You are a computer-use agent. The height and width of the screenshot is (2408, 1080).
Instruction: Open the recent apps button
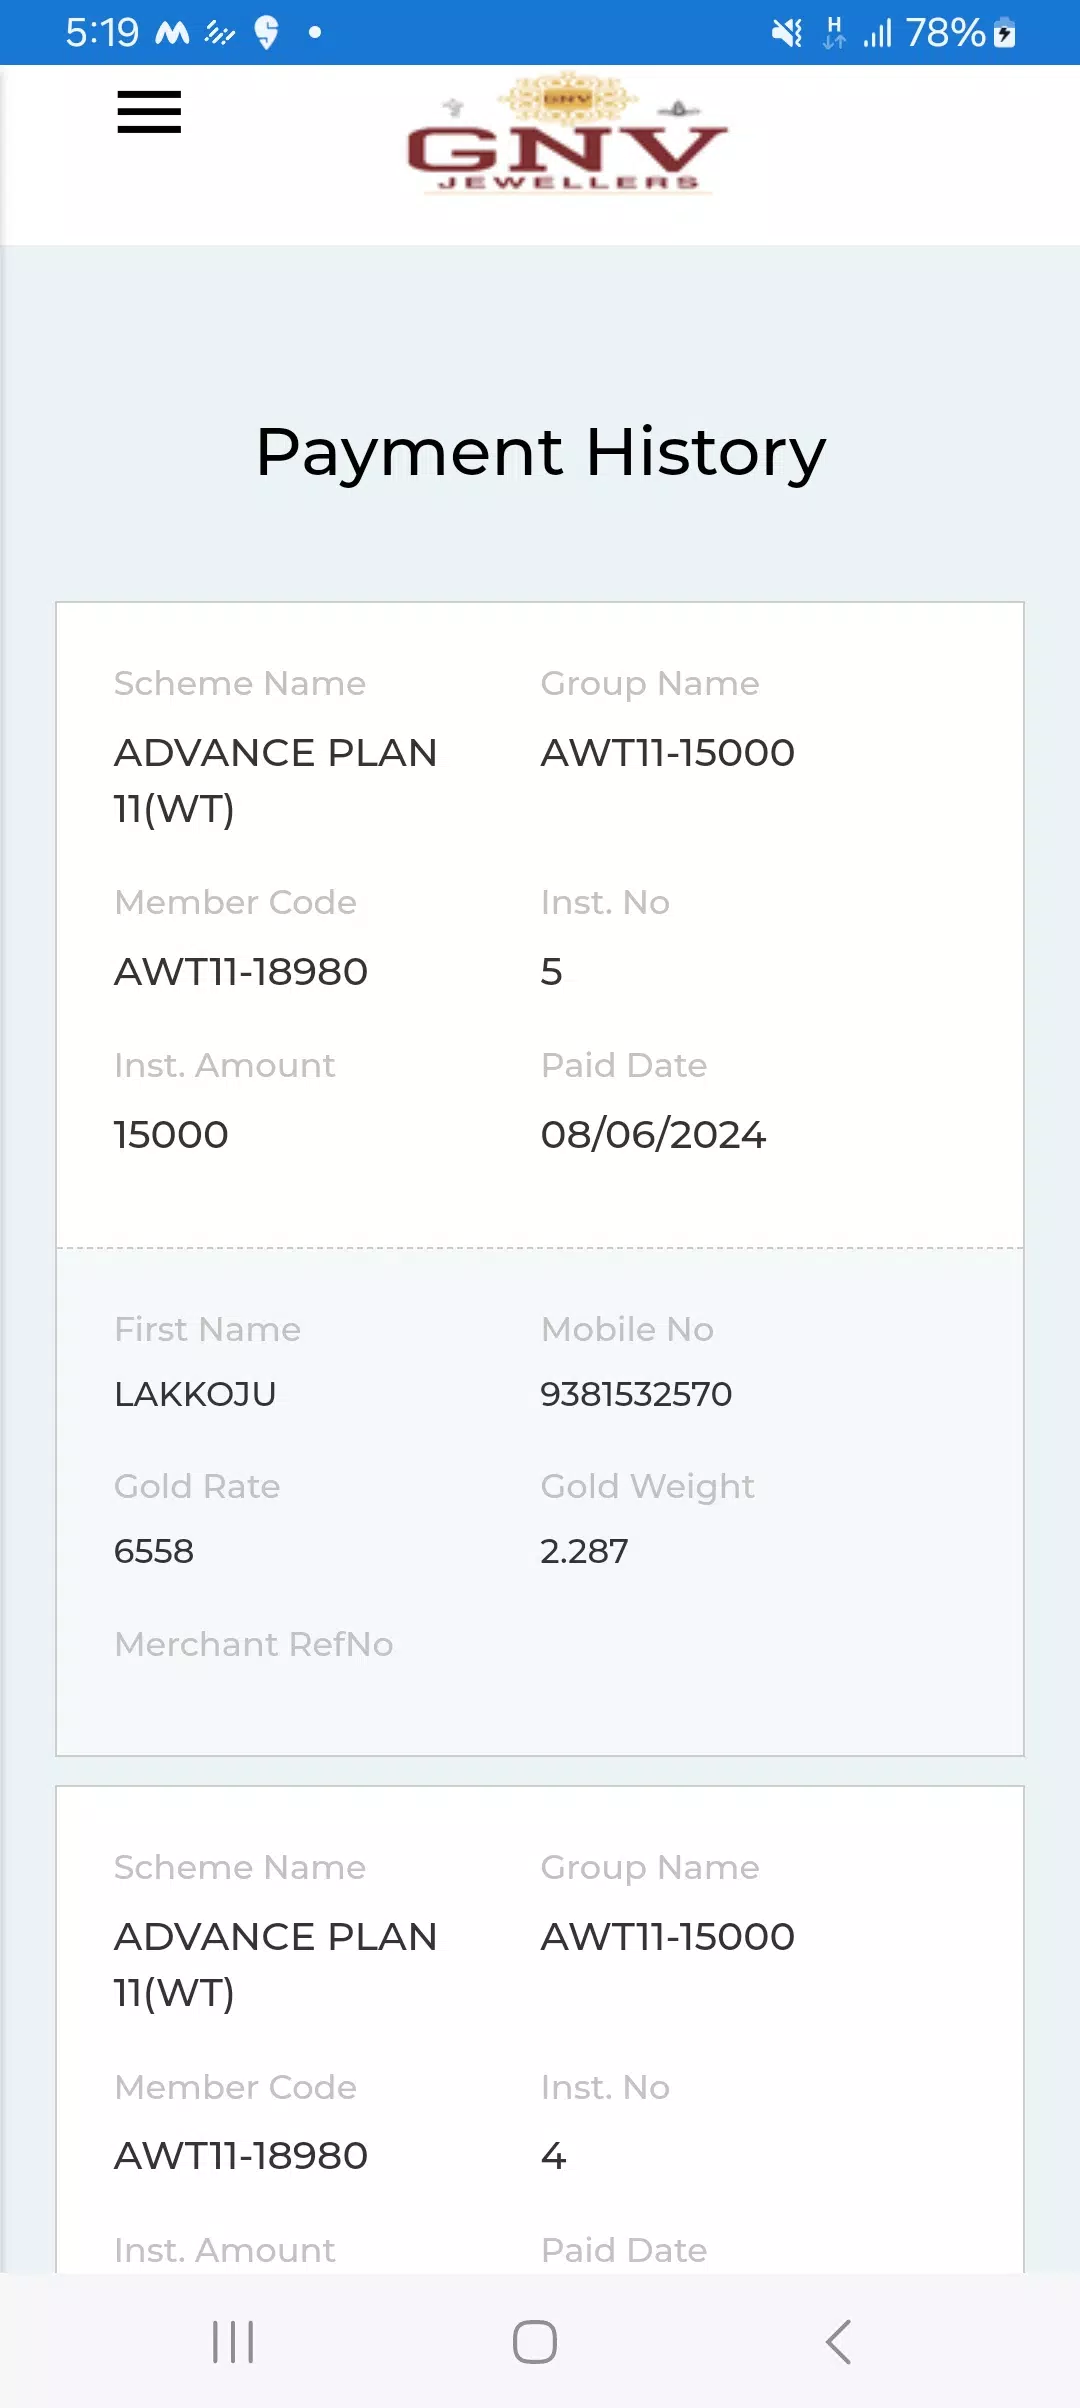[233, 2342]
